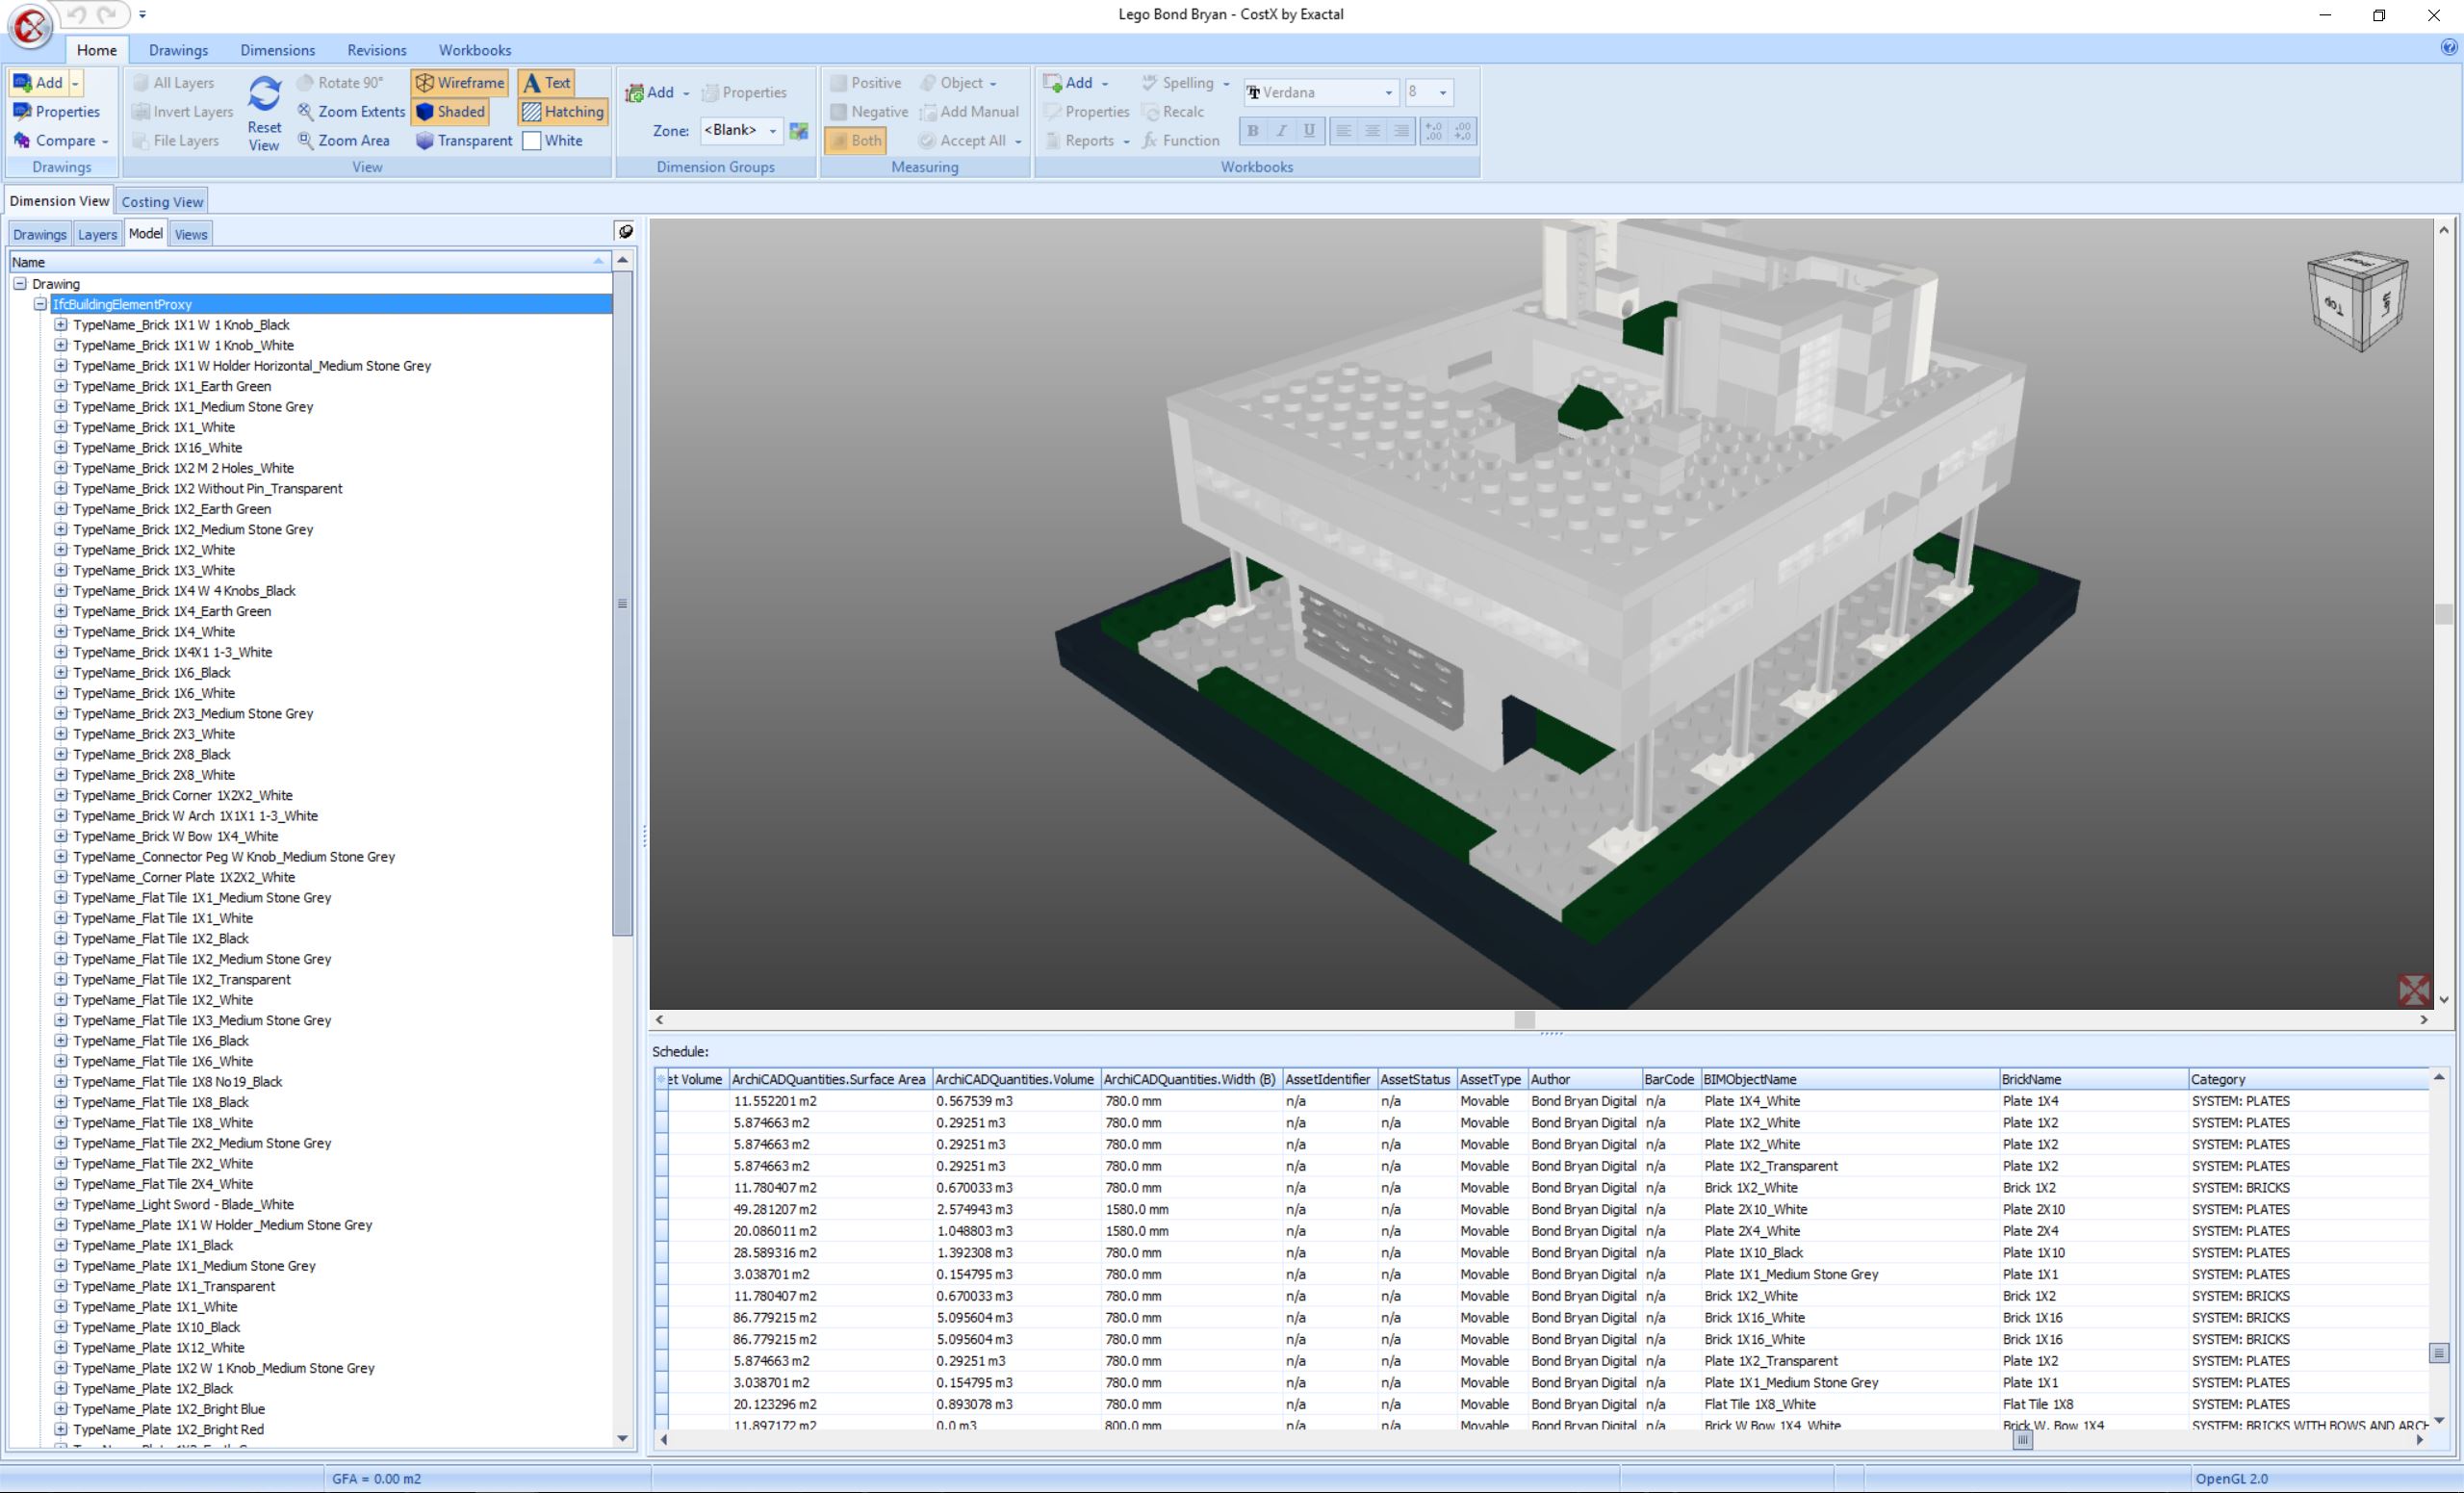The height and width of the screenshot is (1493, 2464).
Task: Enable Transparent view mode
Action: pyautogui.click(x=464, y=141)
